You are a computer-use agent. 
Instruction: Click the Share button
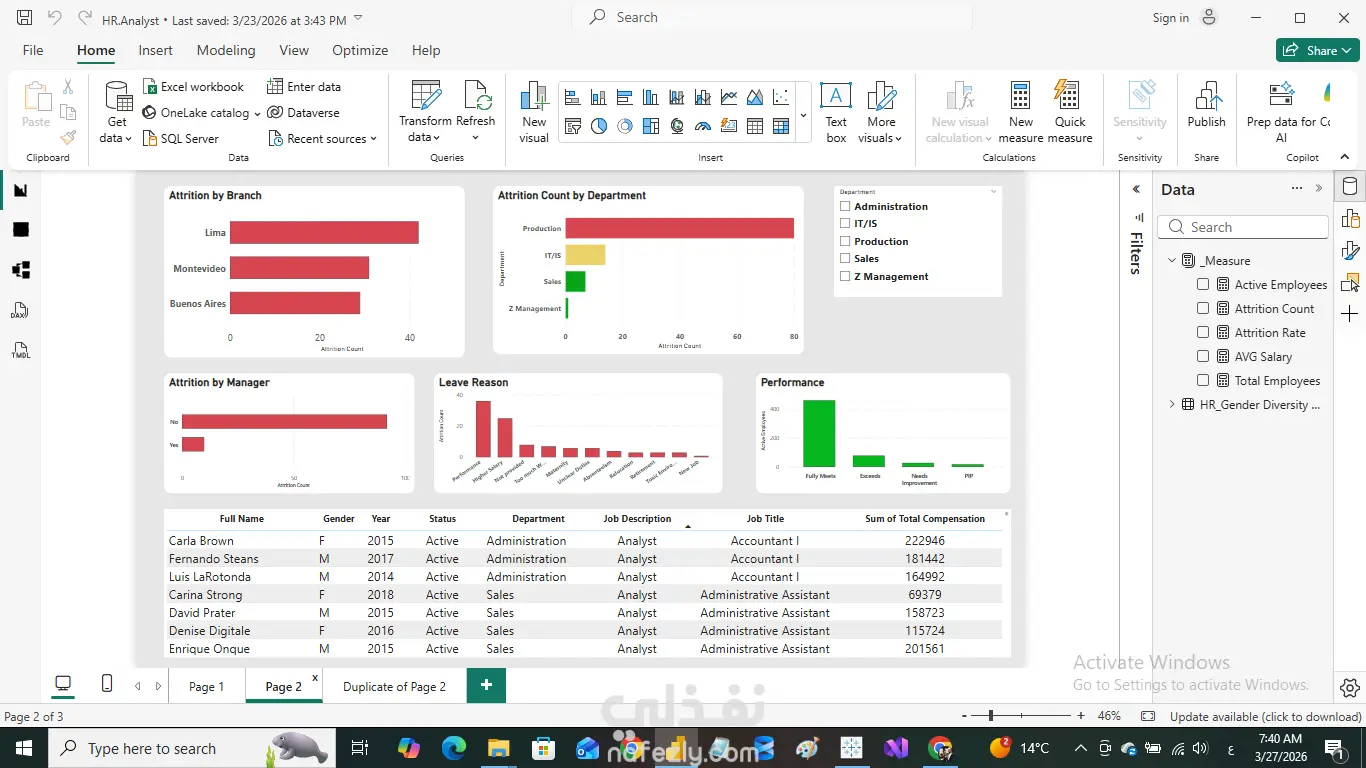pos(1317,50)
